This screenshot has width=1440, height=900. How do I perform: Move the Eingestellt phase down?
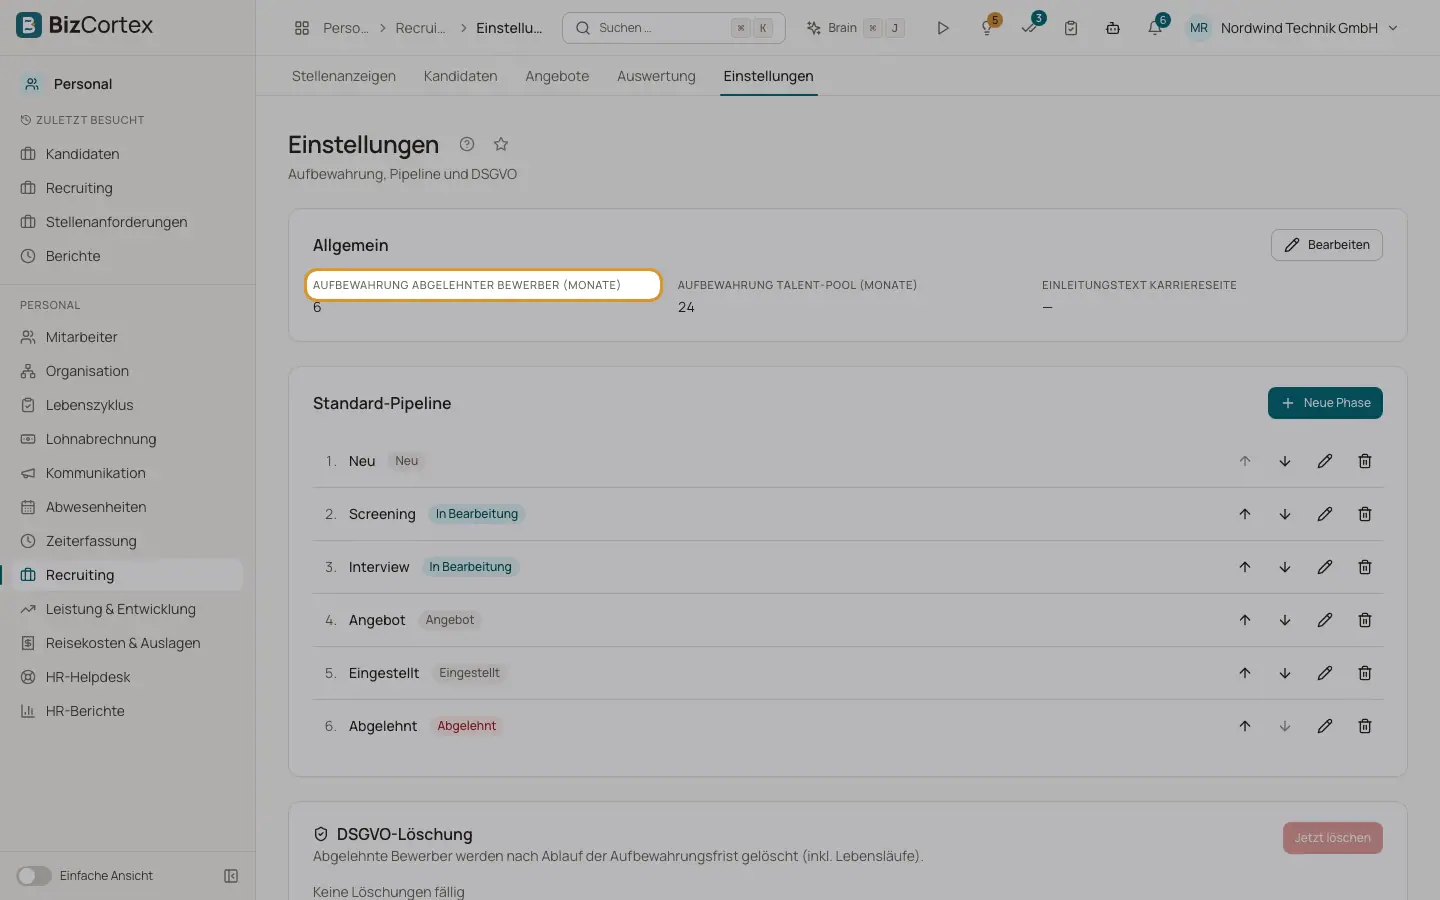point(1285,673)
